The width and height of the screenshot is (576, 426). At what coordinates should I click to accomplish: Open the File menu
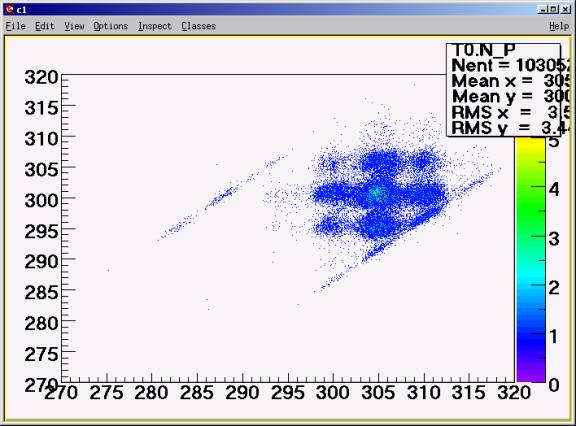tap(15, 26)
